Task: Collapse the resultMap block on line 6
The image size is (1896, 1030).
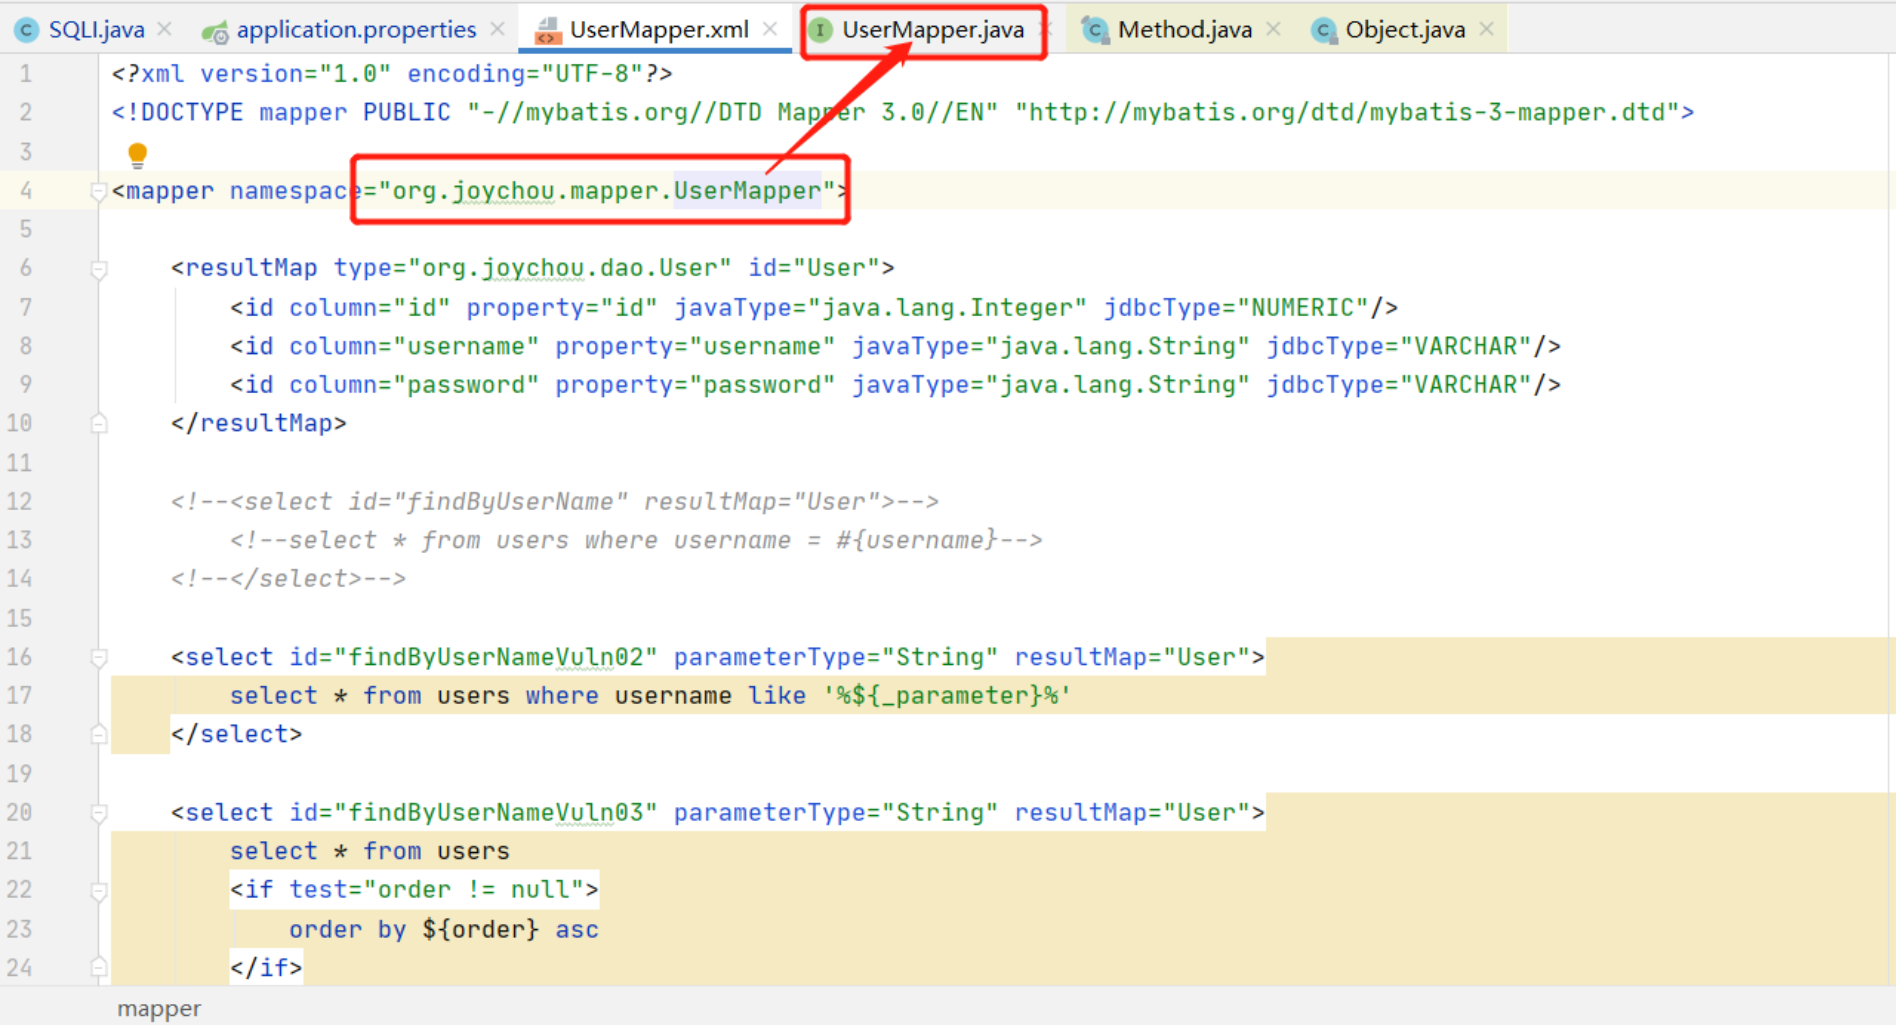Action: click(98, 269)
